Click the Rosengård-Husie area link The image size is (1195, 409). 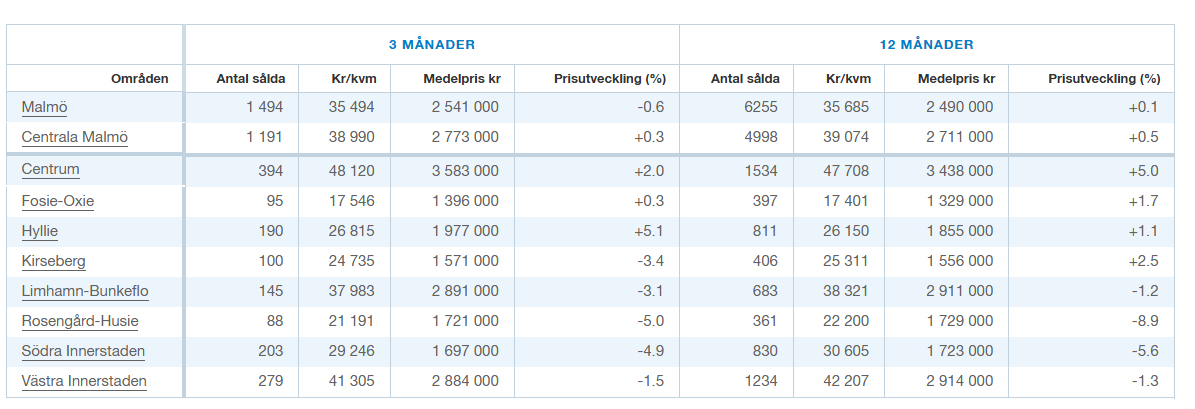pos(80,322)
